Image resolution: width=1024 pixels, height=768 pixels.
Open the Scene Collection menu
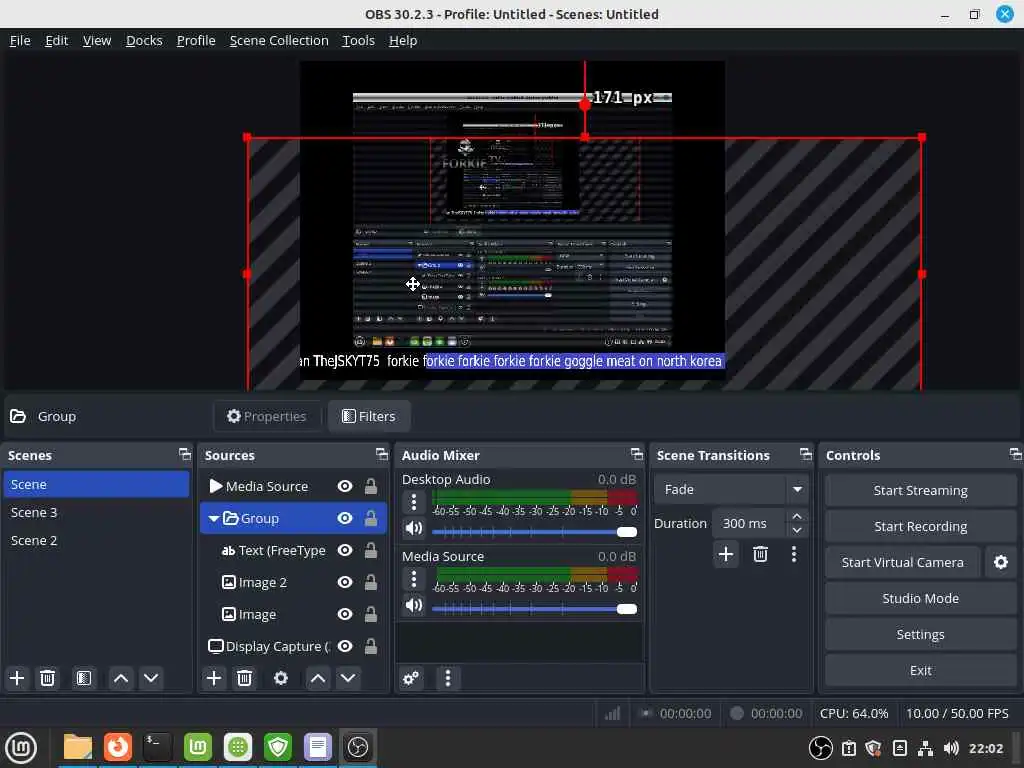pyautogui.click(x=279, y=40)
